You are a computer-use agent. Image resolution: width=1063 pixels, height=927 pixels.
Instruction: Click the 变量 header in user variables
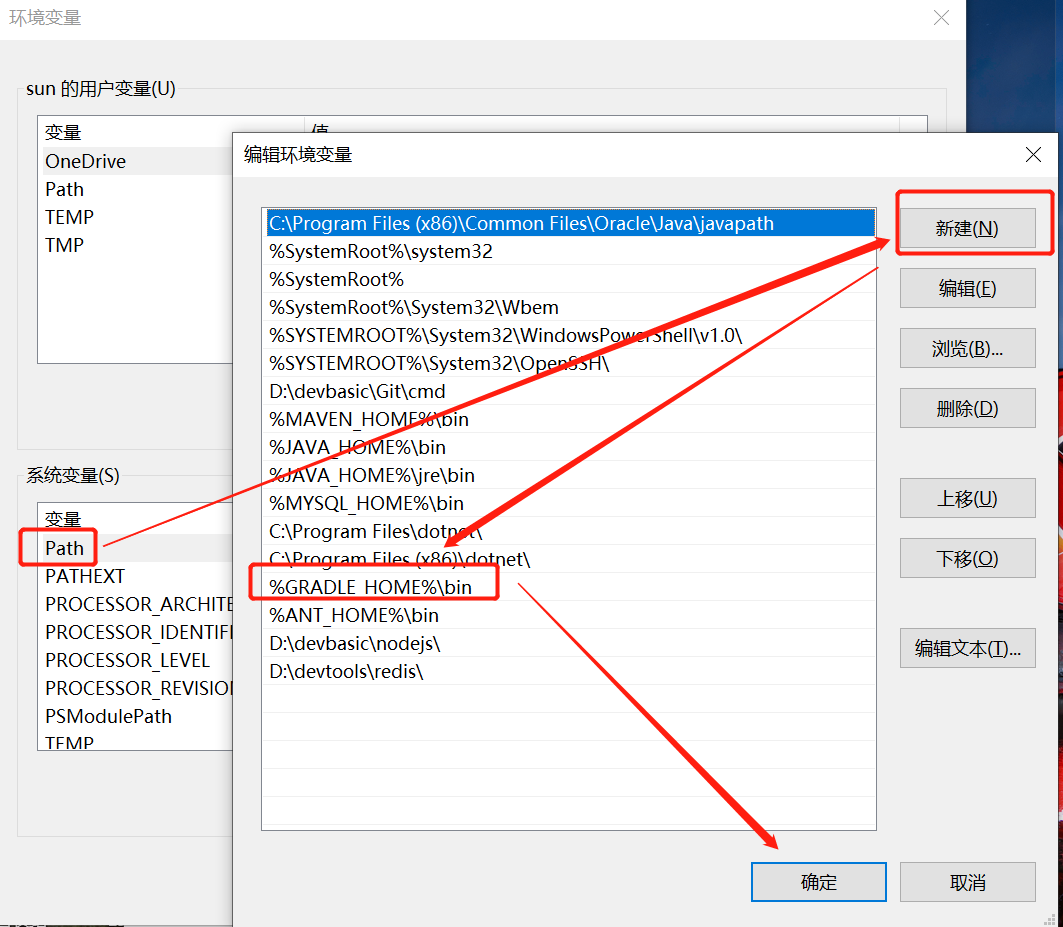(x=63, y=132)
